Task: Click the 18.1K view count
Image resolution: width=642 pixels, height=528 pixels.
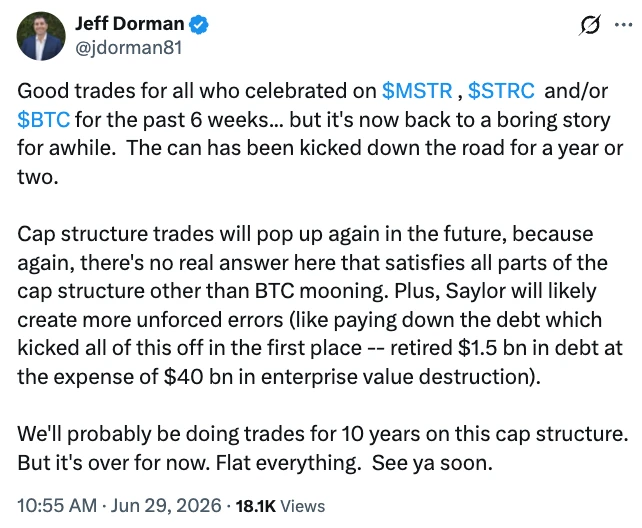Action: click(x=256, y=506)
